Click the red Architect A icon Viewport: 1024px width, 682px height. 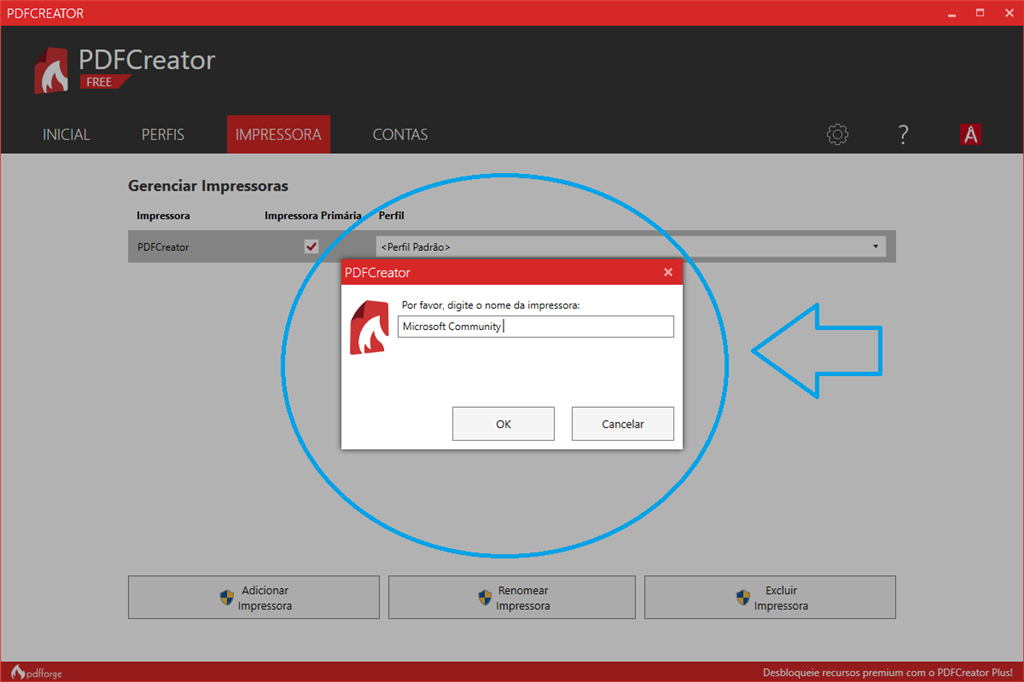tap(970, 135)
